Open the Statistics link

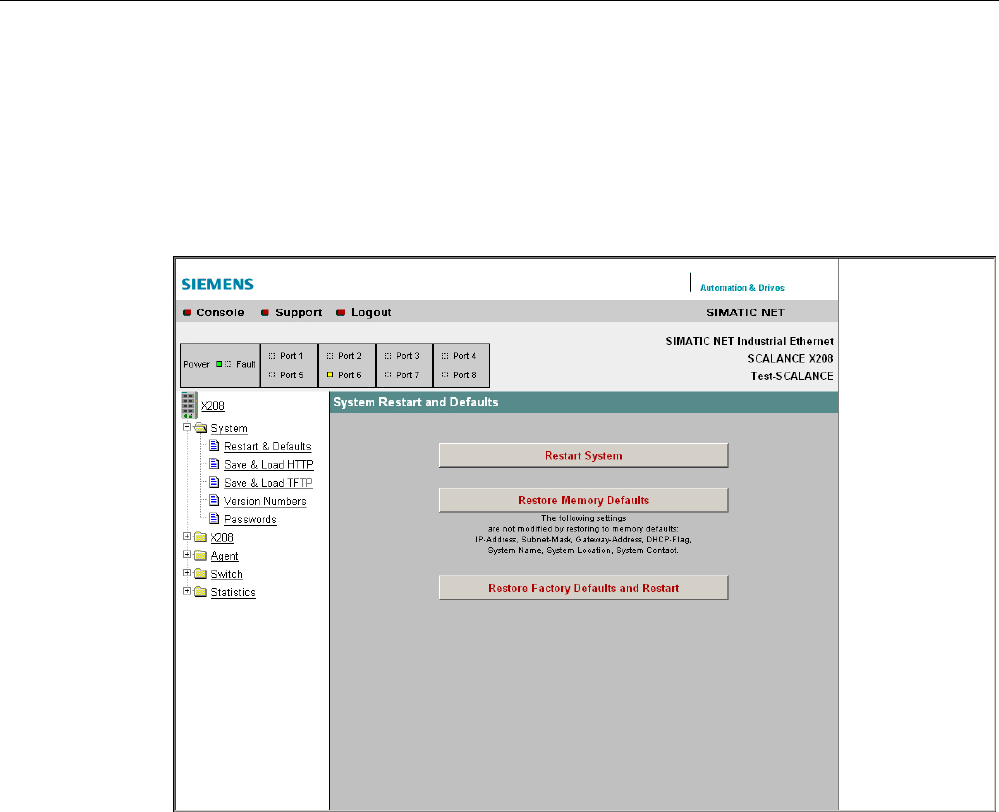point(233,592)
